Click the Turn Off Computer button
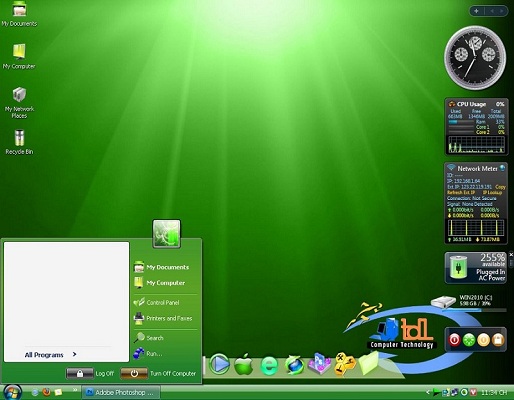This screenshot has height=400, width=514. [x=158, y=373]
